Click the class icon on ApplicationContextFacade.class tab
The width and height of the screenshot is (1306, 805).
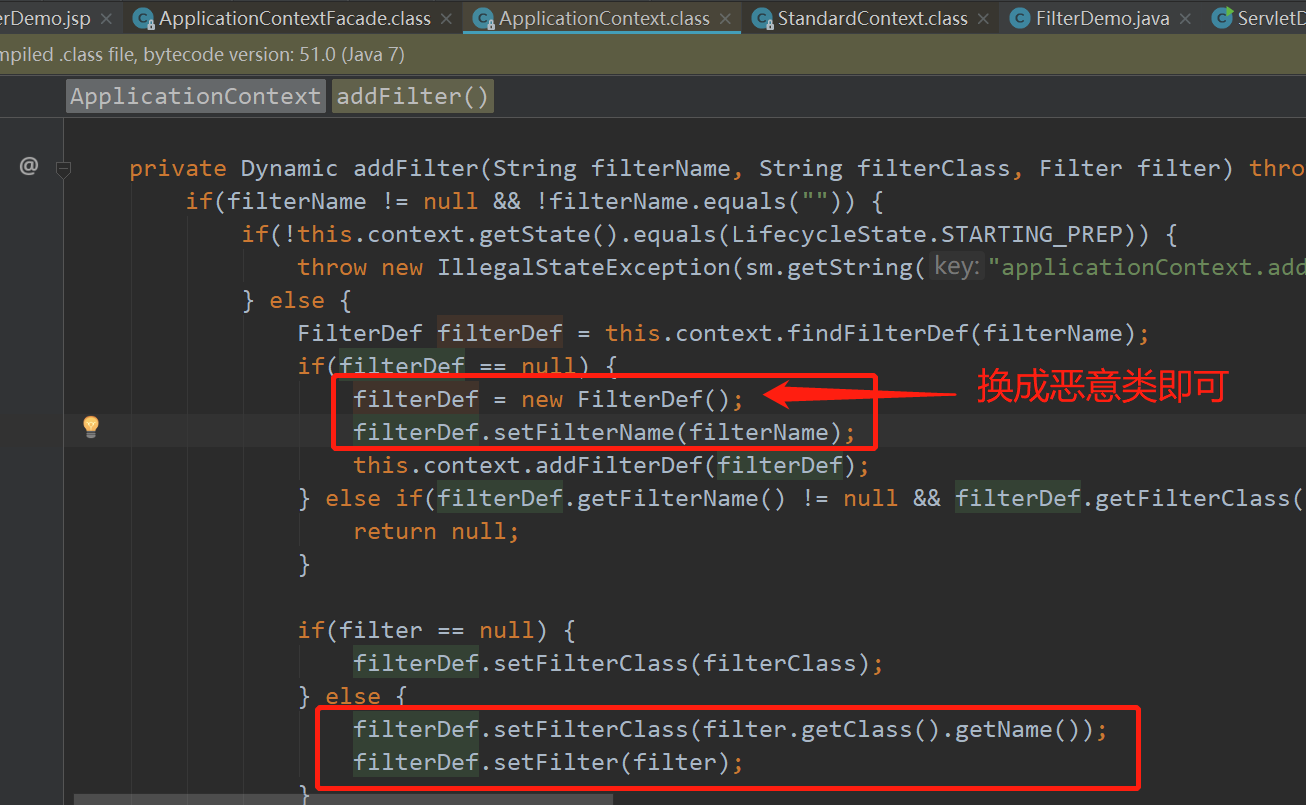point(142,17)
